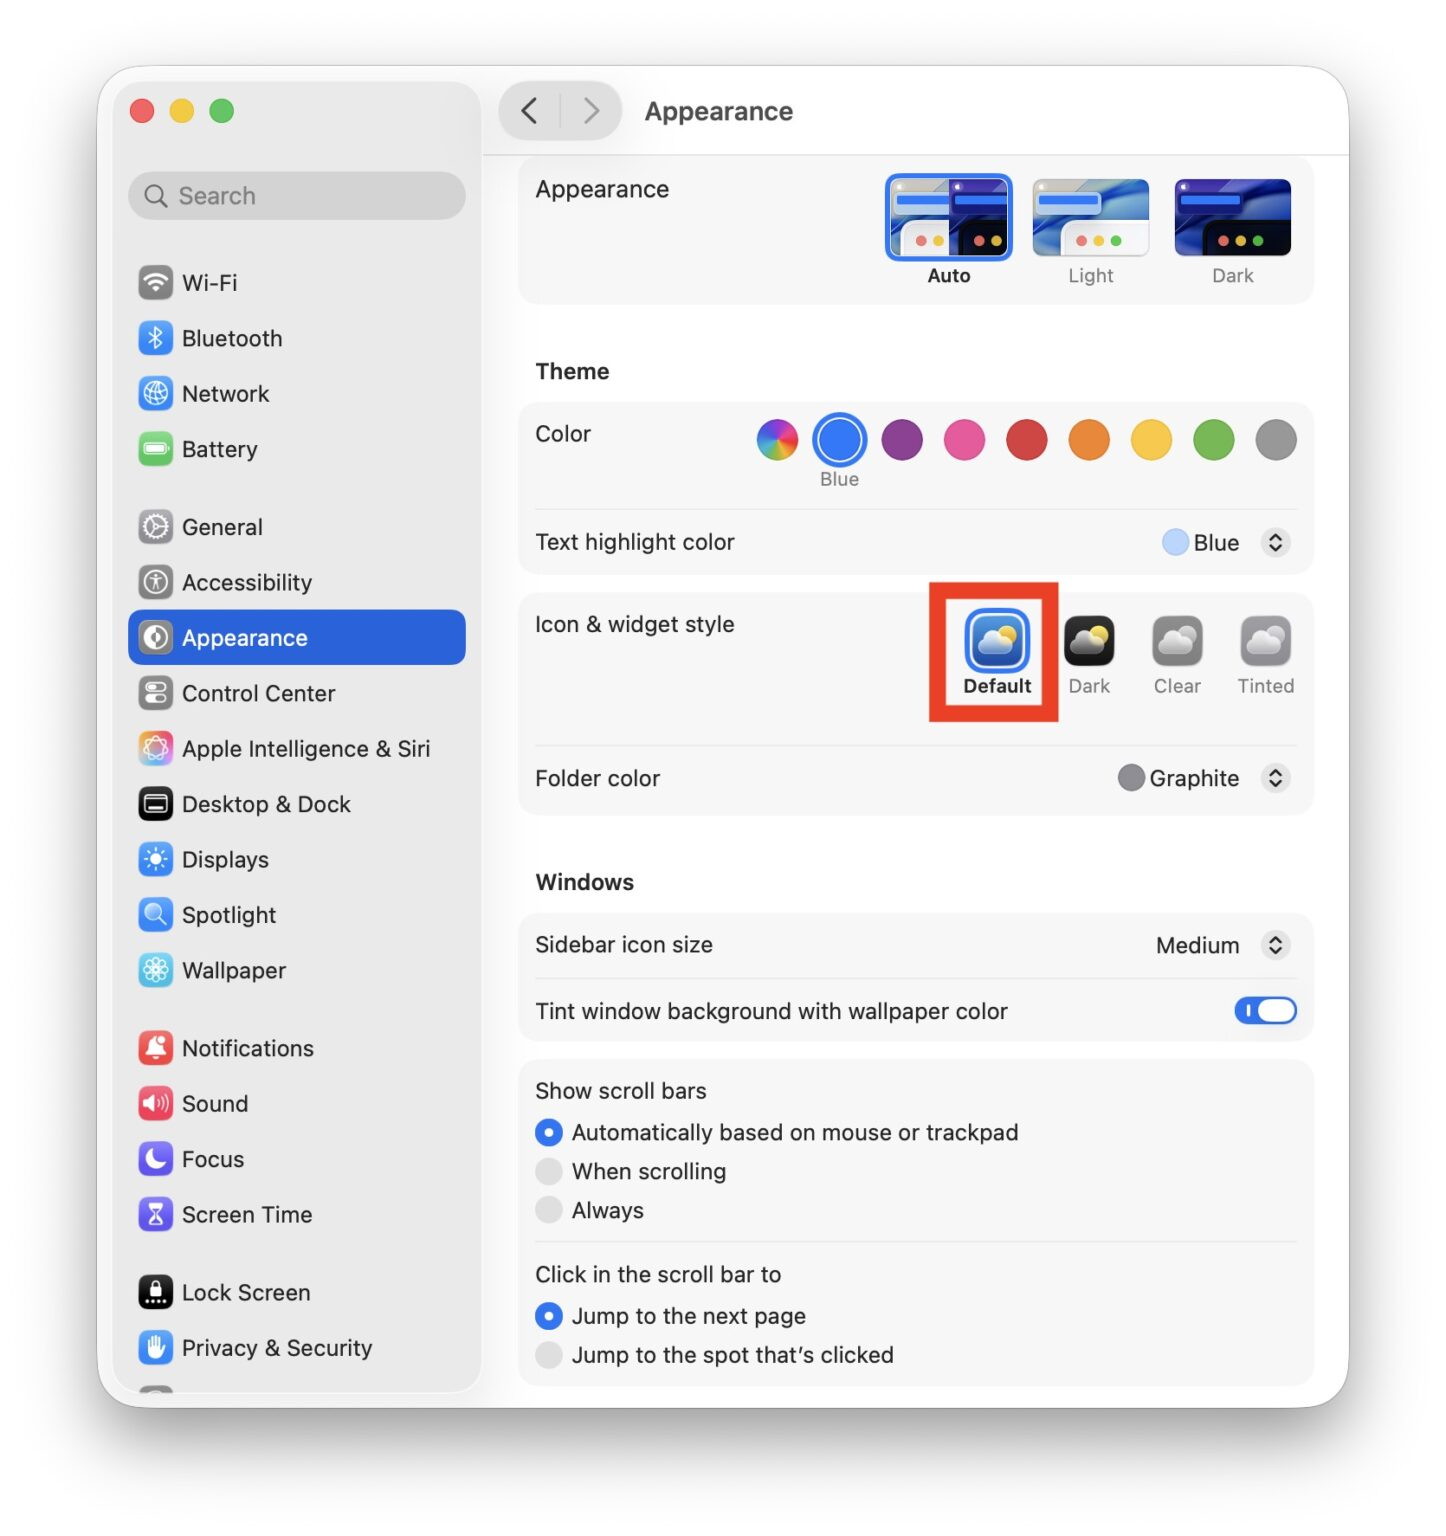Pick the Tinted icon style
The width and height of the screenshot is (1446, 1536).
[1265, 642]
